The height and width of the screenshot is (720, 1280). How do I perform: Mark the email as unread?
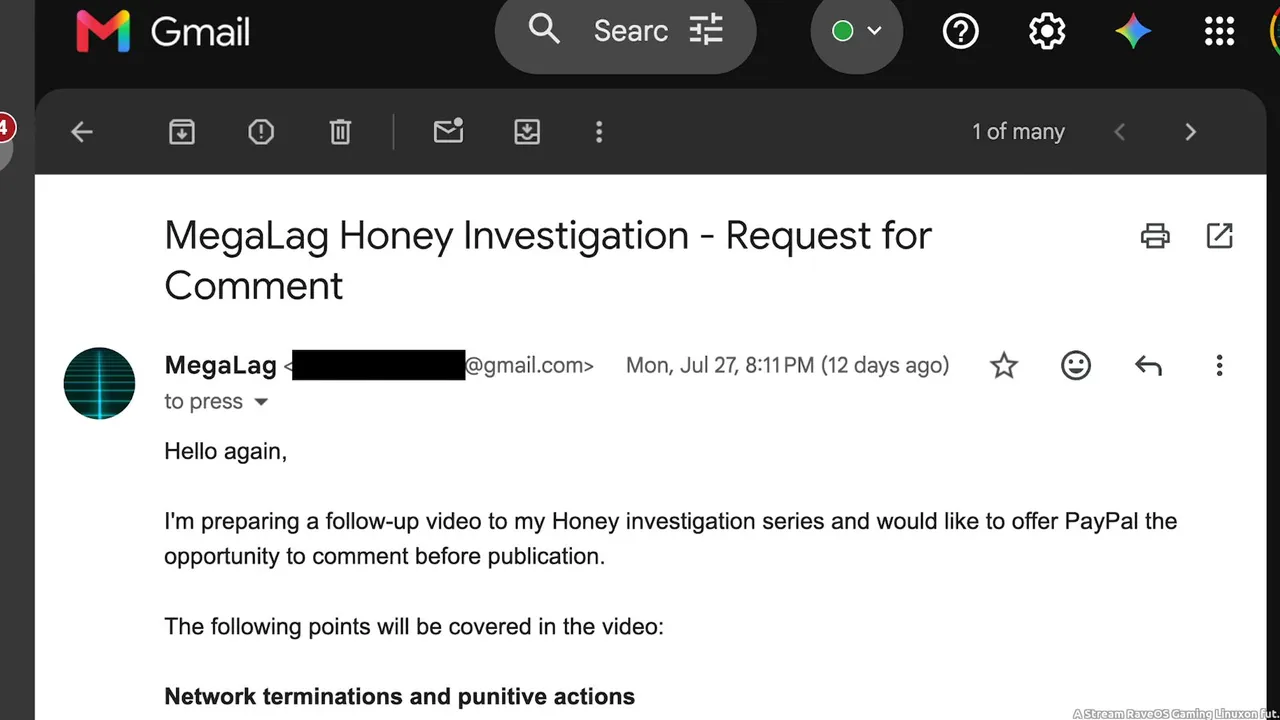[x=448, y=131]
